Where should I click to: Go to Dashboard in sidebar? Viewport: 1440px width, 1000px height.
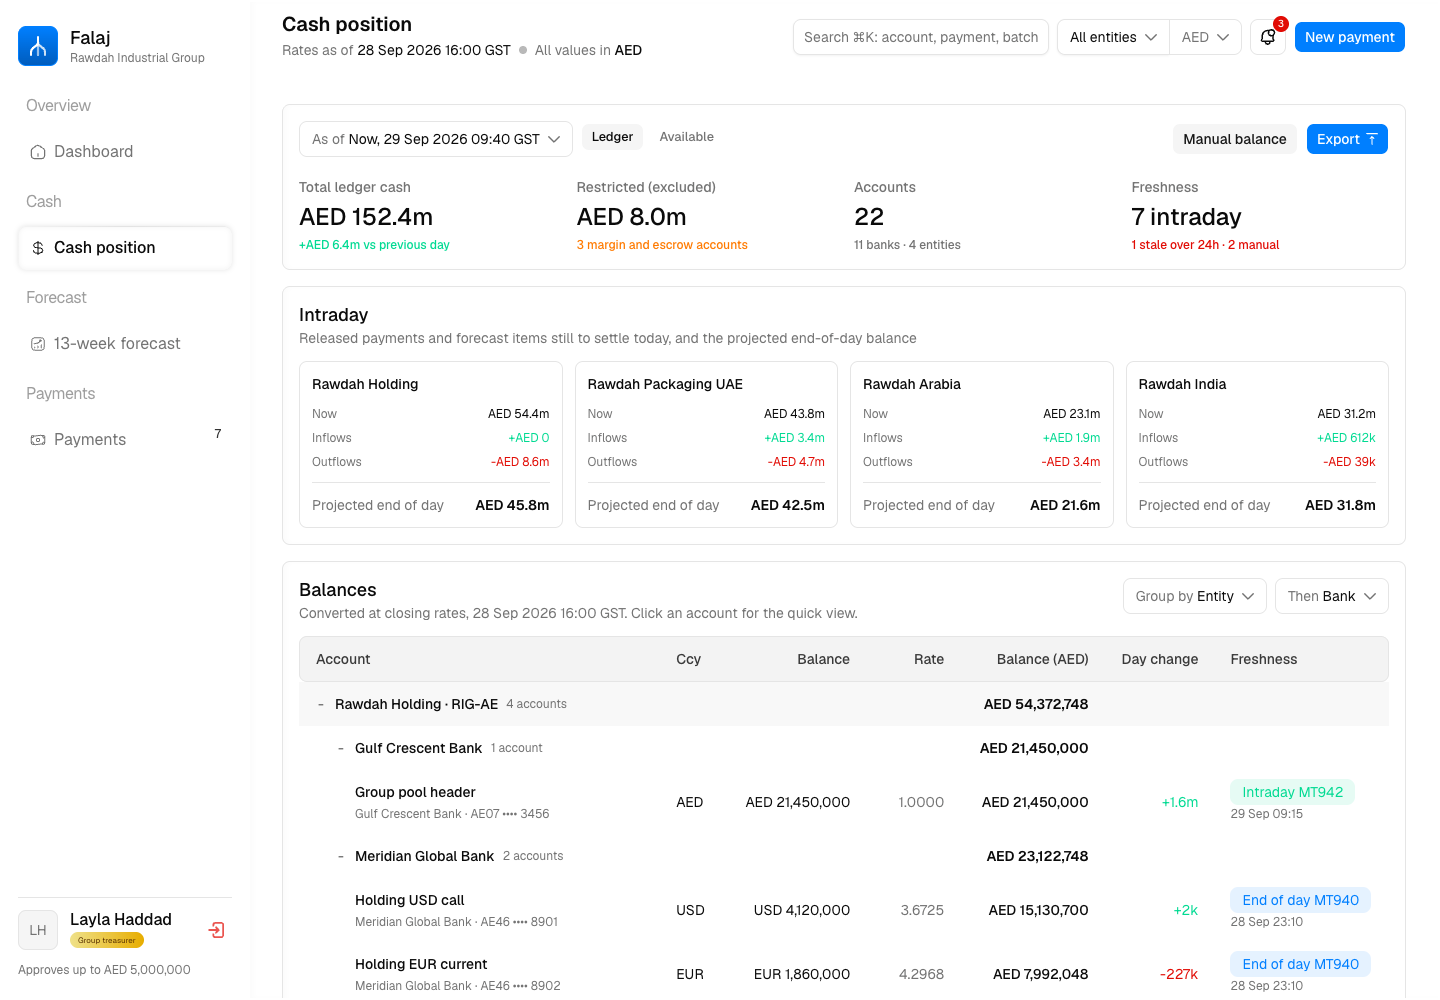pyautogui.click(x=125, y=152)
